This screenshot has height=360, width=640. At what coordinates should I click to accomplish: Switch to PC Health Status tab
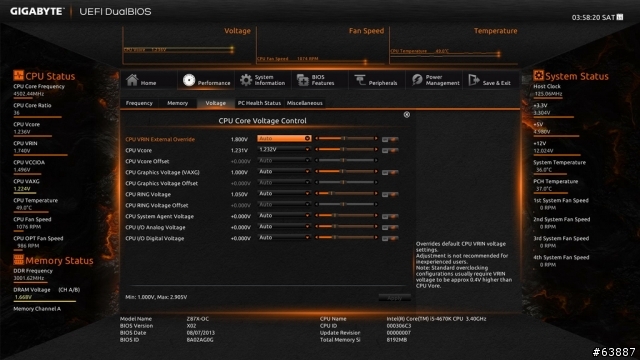coord(259,103)
